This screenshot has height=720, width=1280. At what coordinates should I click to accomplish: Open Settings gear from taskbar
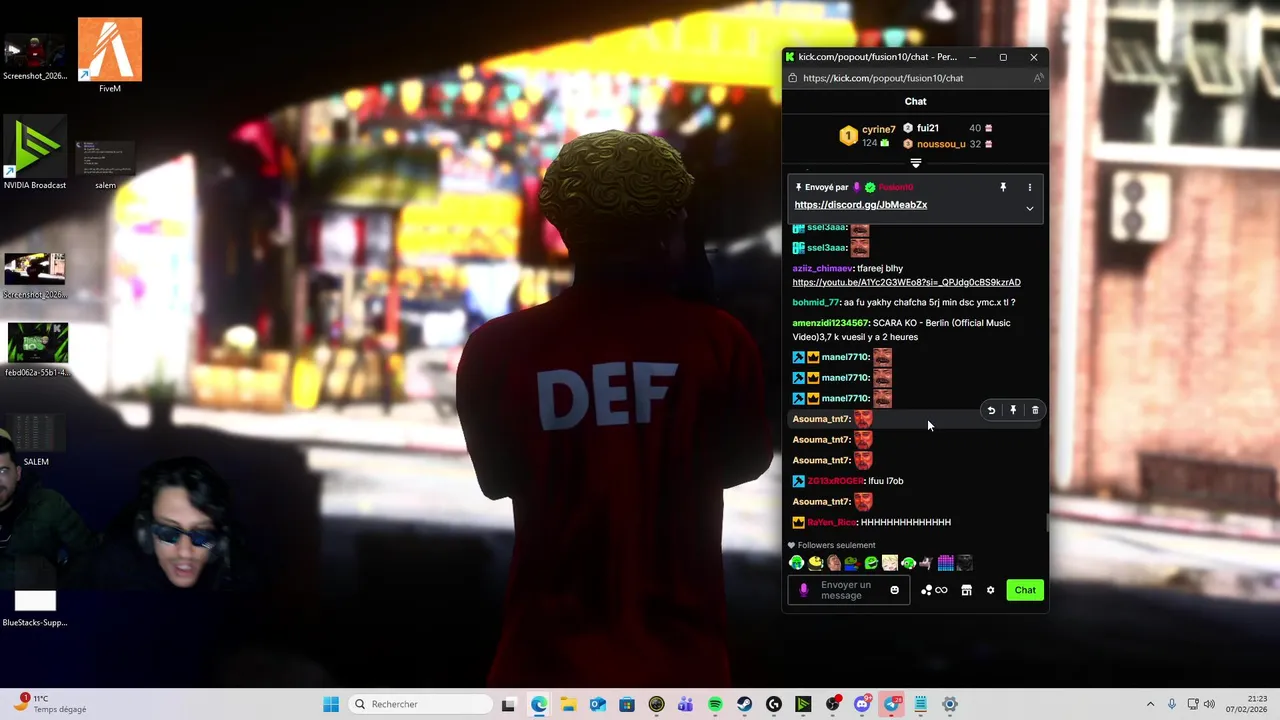pos(950,704)
